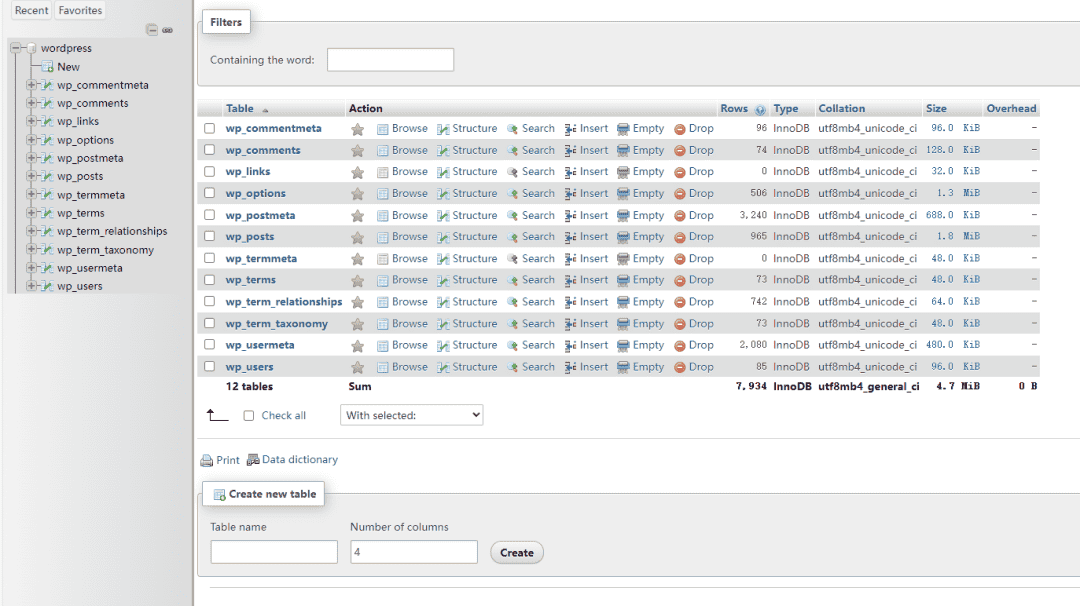1080x606 pixels.
Task: Expand wp_posts in the navigation tree
Action: 32,176
